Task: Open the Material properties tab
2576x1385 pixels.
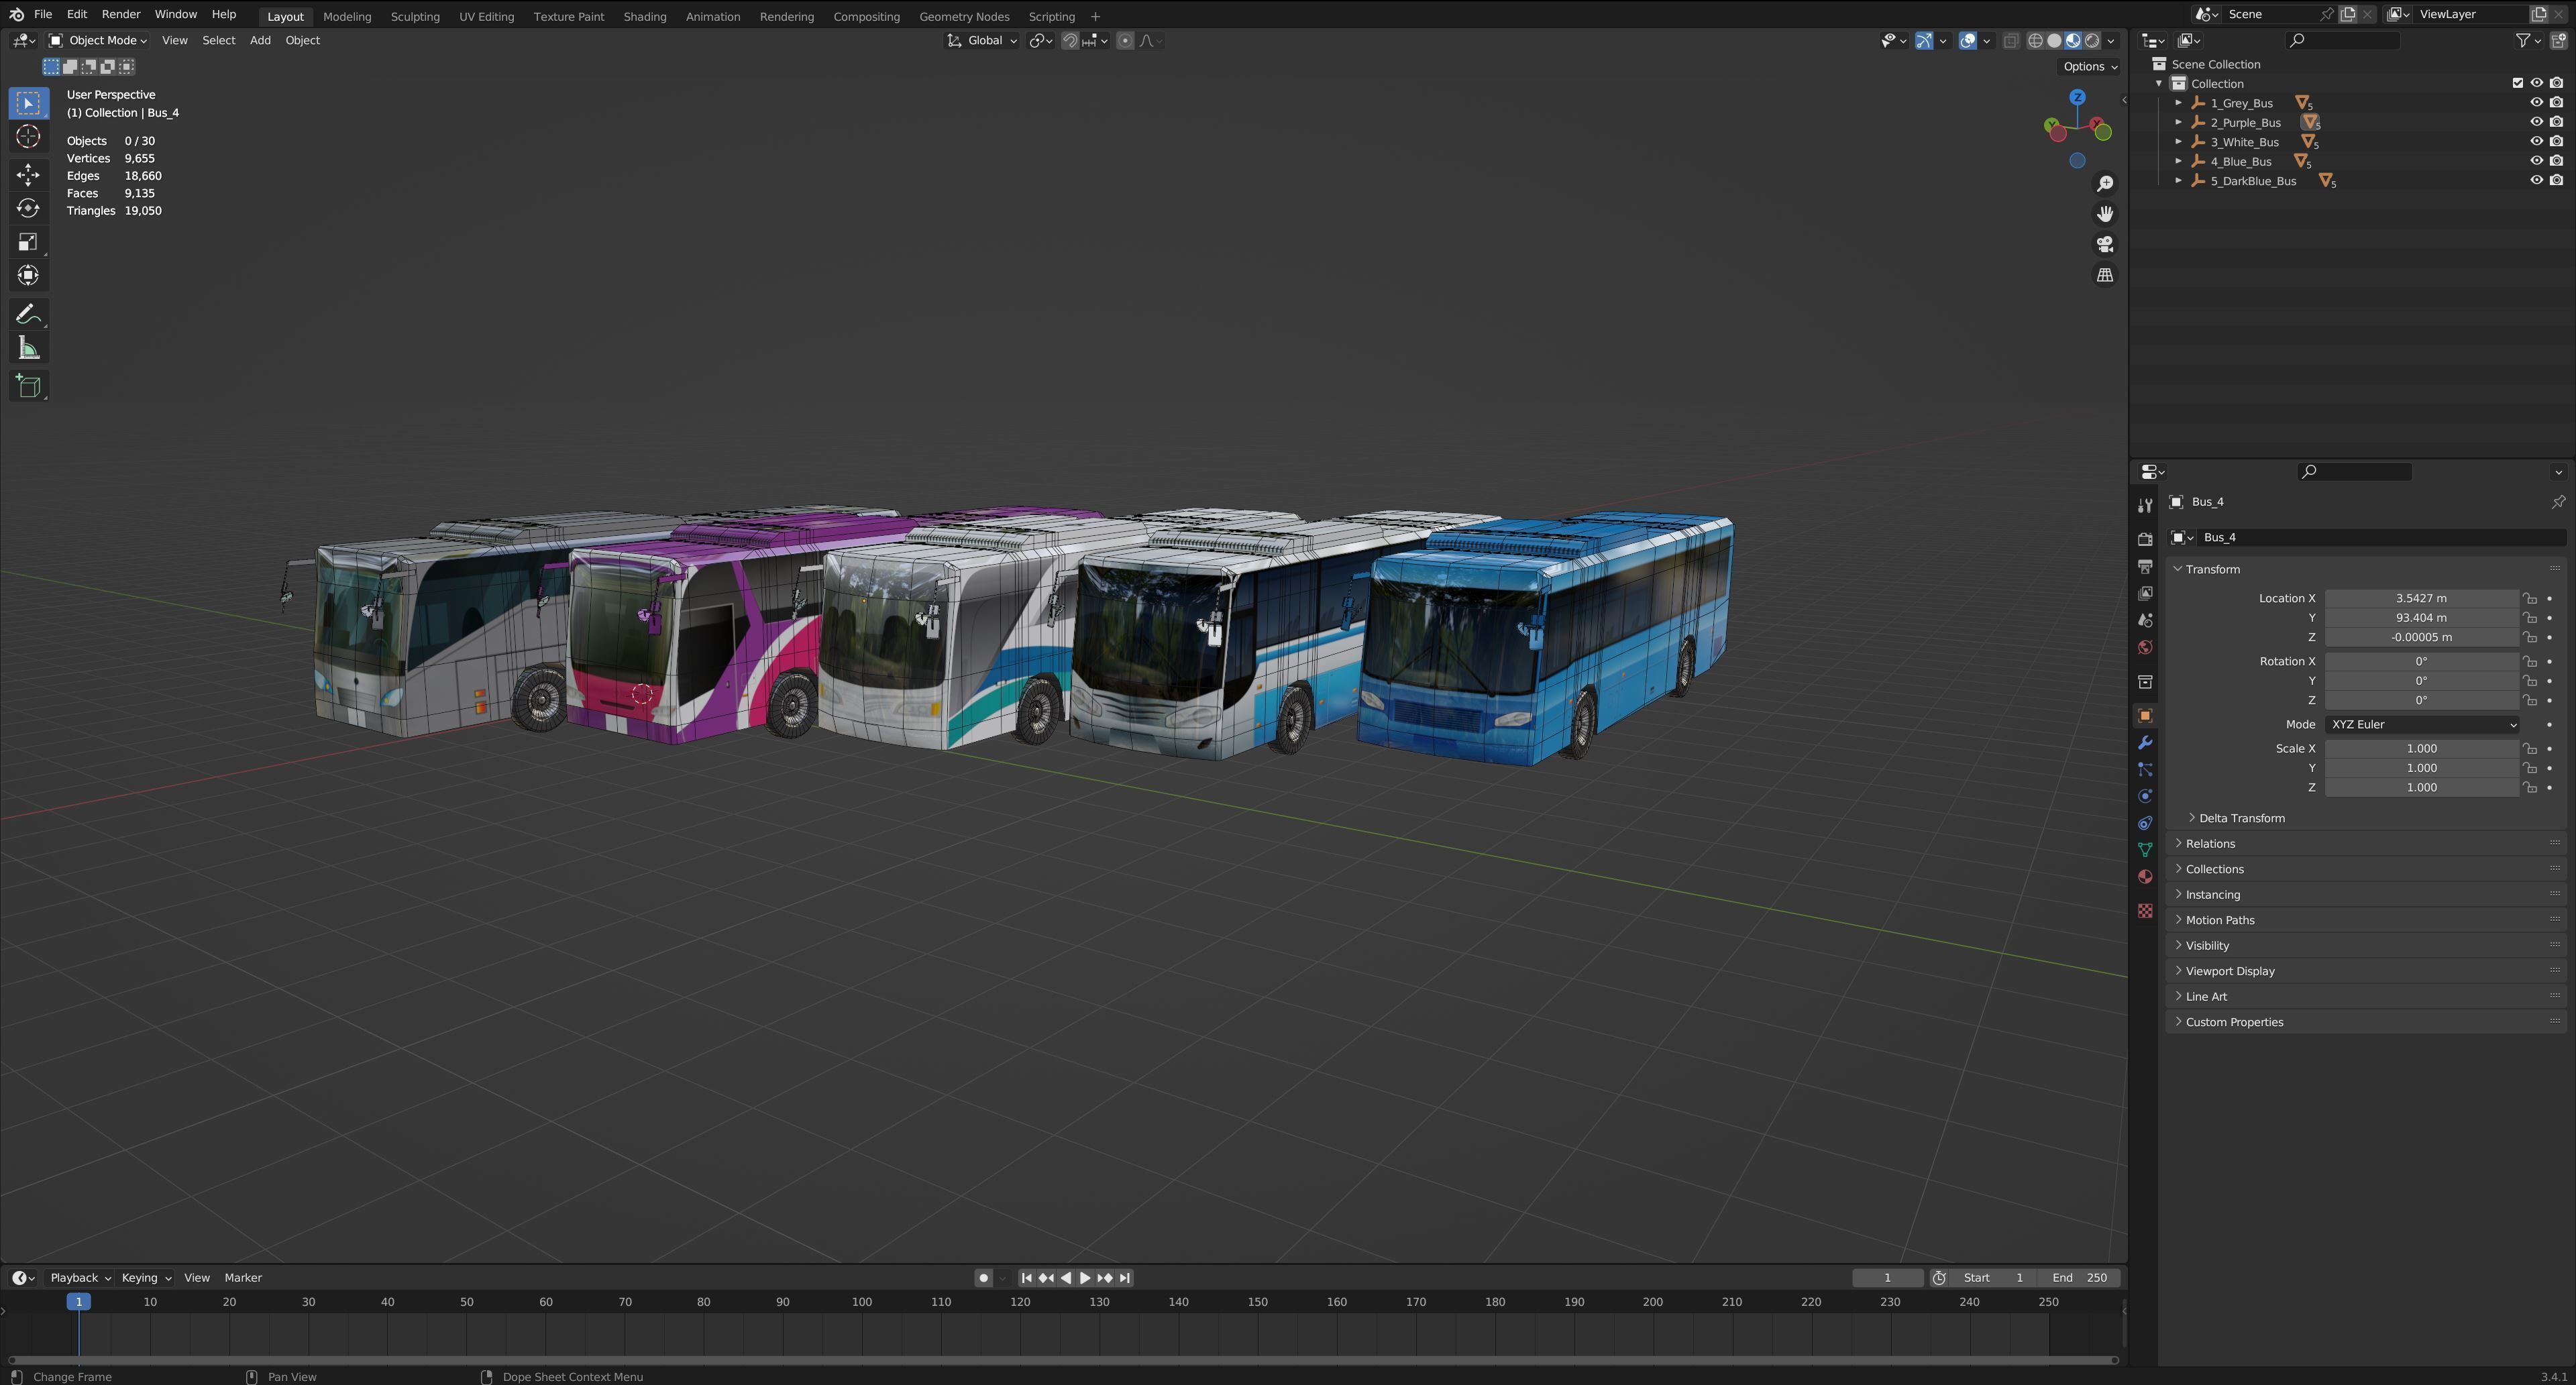Action: (x=2144, y=877)
